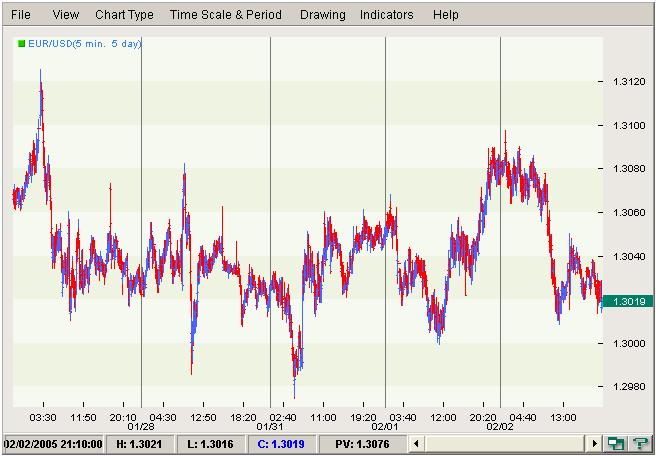
Task: Click the 12:00 time axis label
Action: (443, 418)
